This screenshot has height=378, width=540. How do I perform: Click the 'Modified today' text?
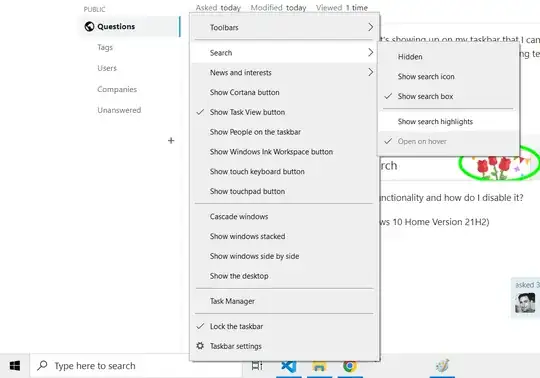click(278, 8)
